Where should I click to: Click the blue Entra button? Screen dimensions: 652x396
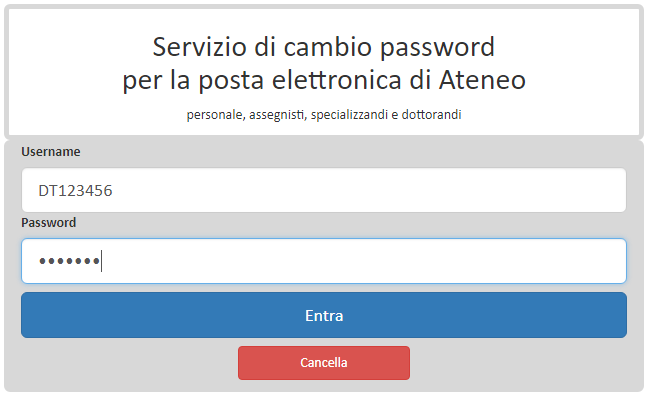(x=324, y=315)
